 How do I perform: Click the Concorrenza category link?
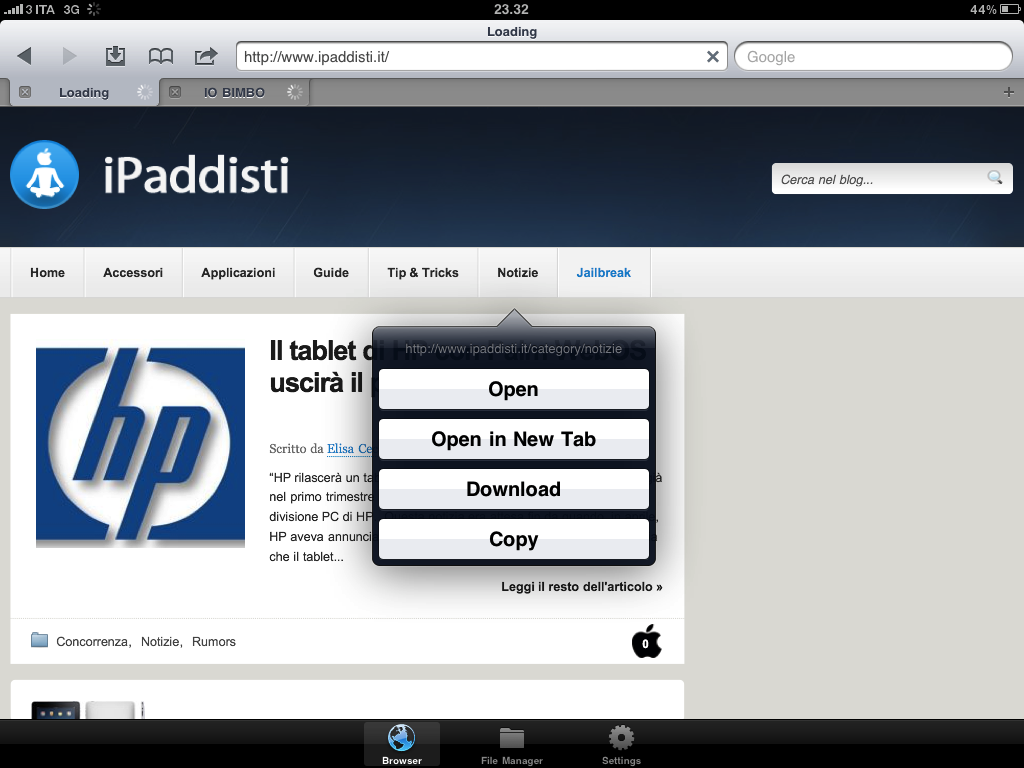92,641
